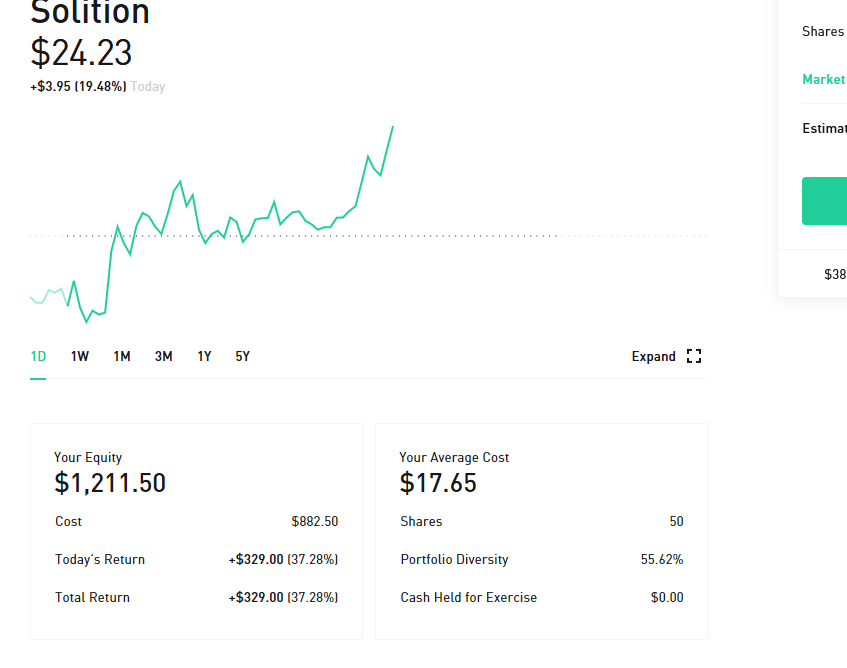Click the Expand chart label

(654, 356)
